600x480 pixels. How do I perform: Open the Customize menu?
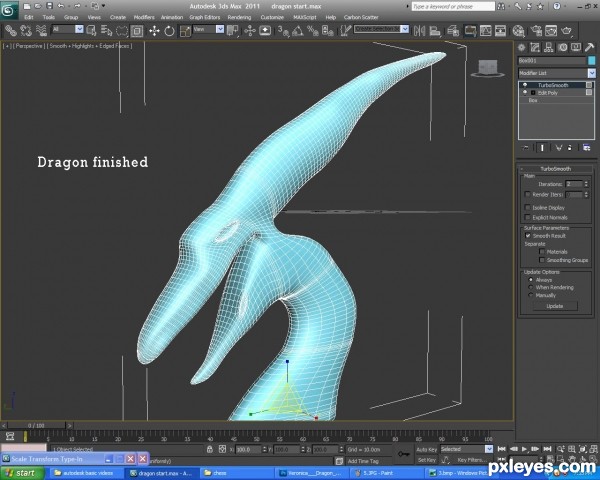[272, 17]
